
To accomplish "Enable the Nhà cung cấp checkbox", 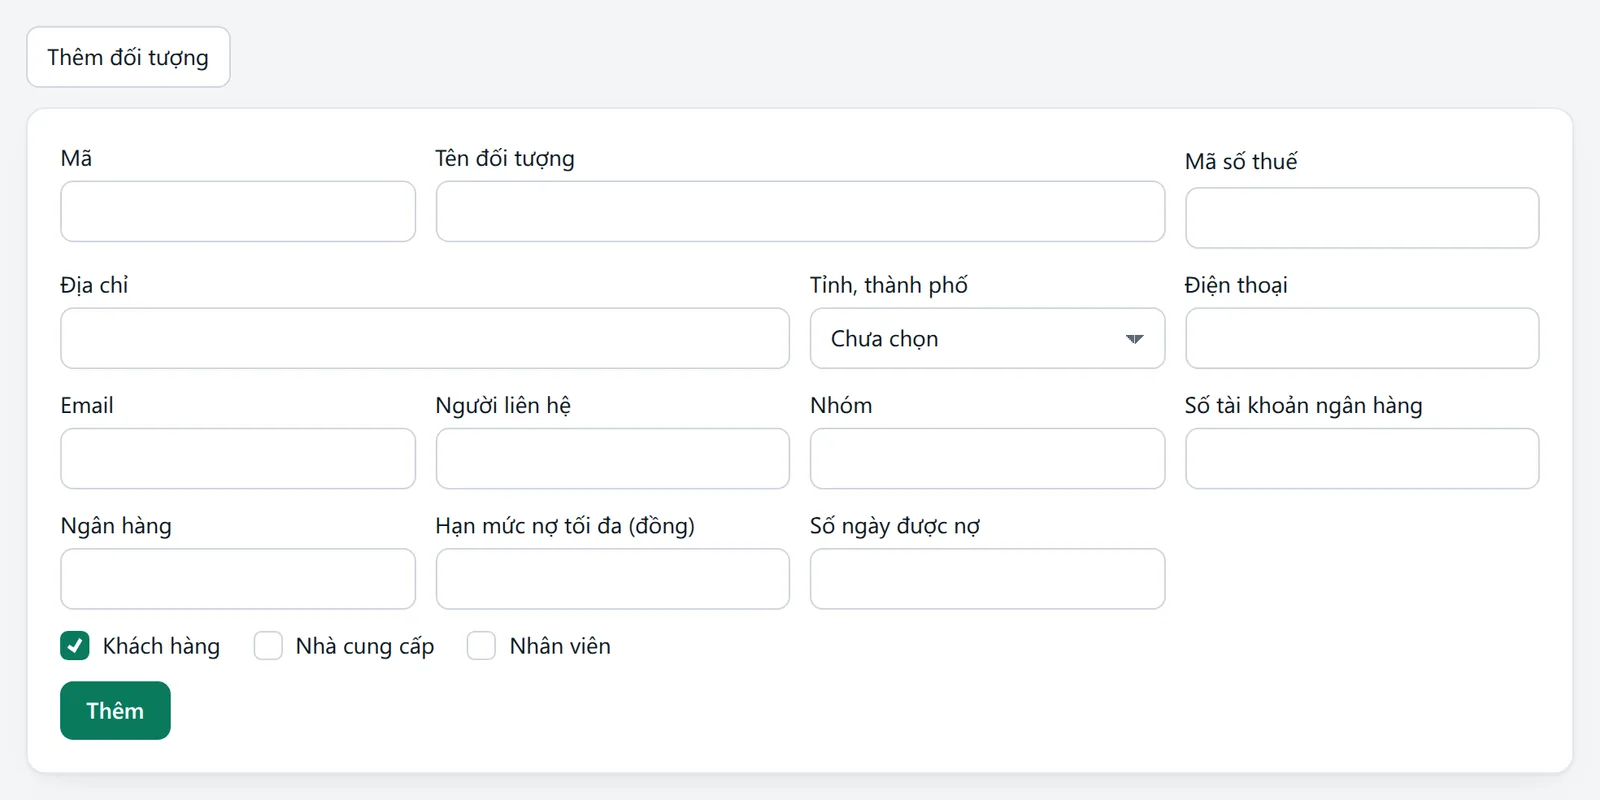I will pyautogui.click(x=268, y=646).
